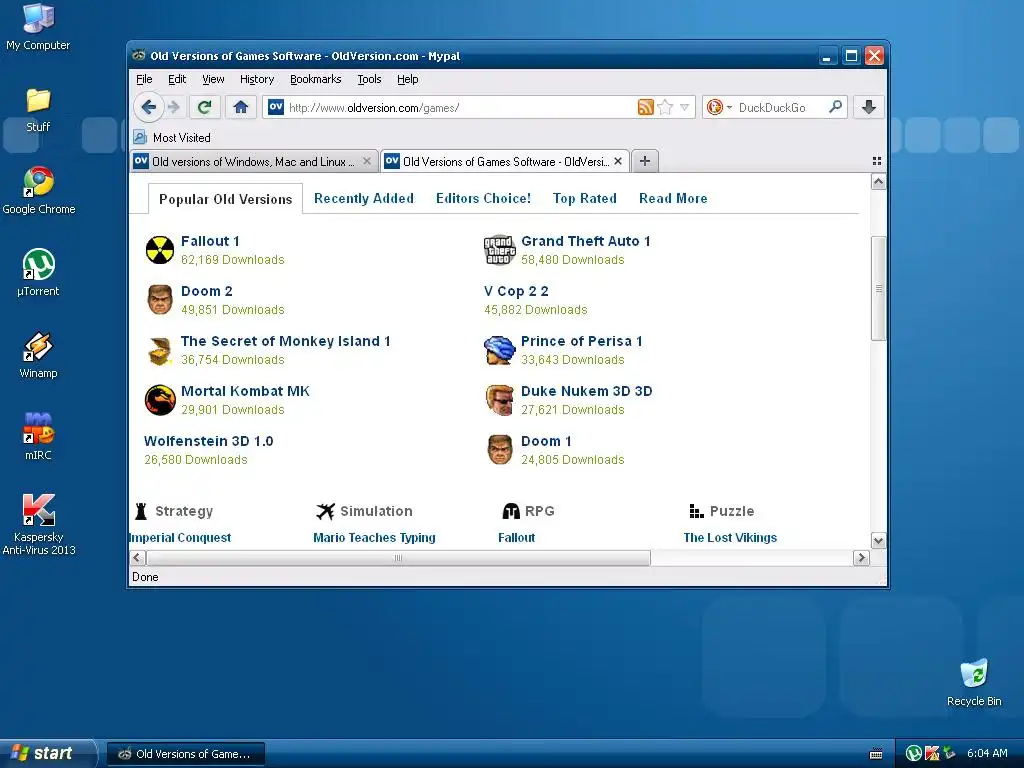Viewport: 1024px width, 768px height.
Task: Click the Old Versions of Game taskbar button
Action: tap(186, 754)
